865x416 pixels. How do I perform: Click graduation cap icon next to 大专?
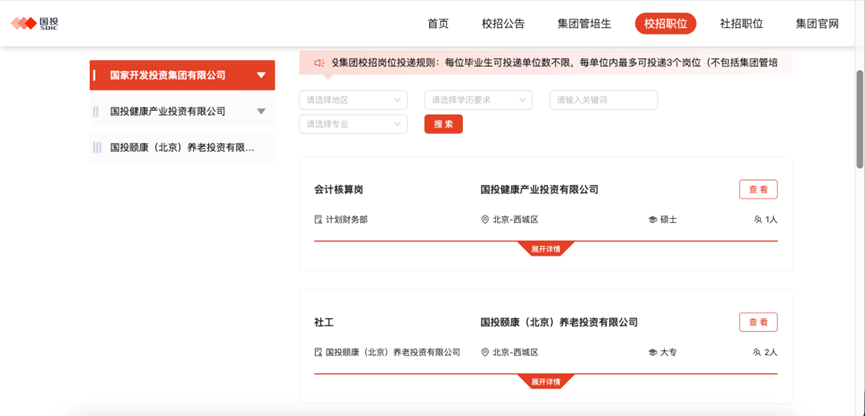pos(653,352)
